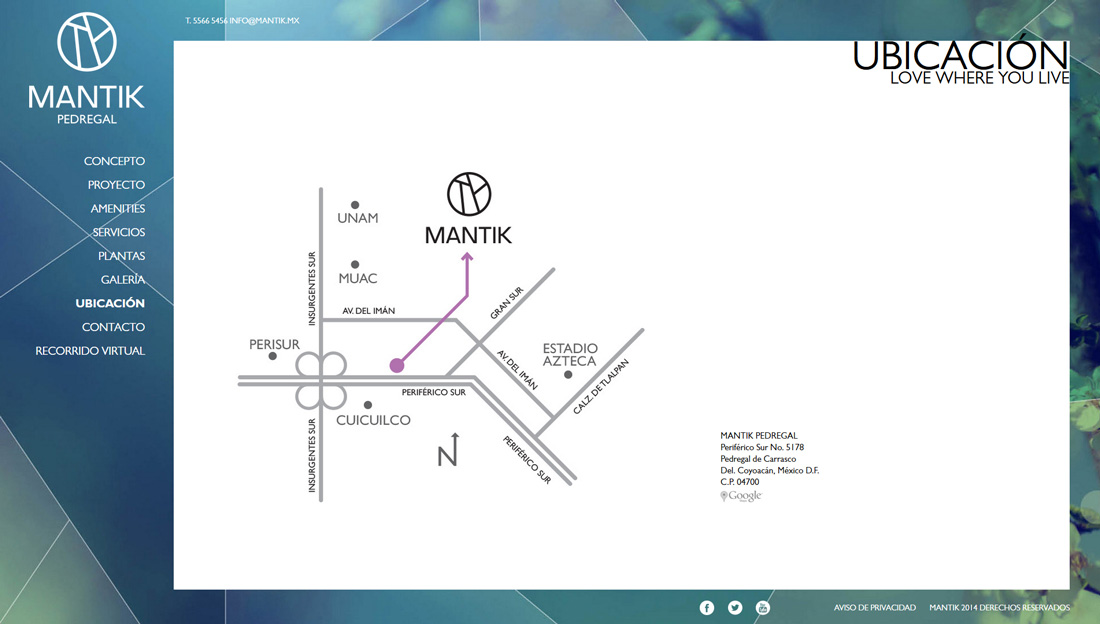Select the Ubicación menu item

(110, 303)
